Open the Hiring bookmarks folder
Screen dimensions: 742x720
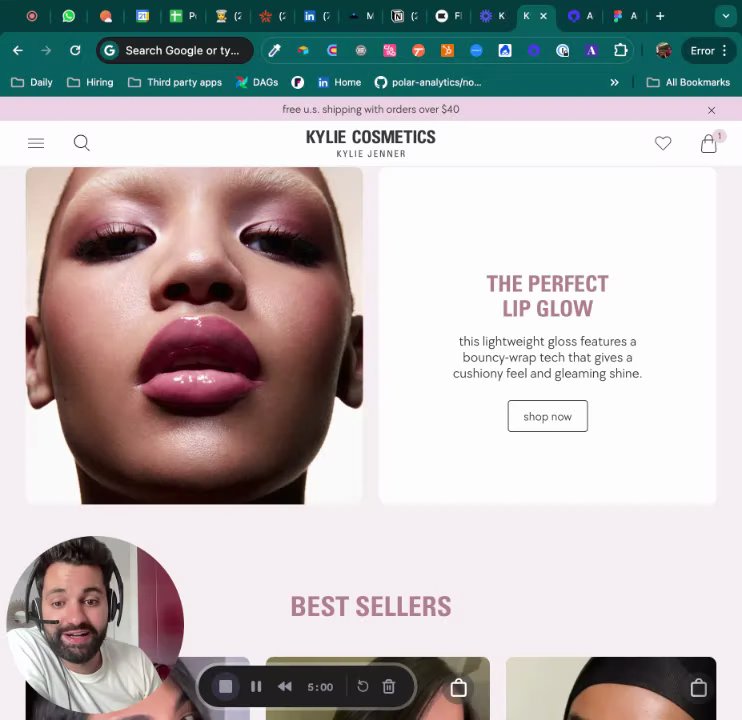pos(90,82)
